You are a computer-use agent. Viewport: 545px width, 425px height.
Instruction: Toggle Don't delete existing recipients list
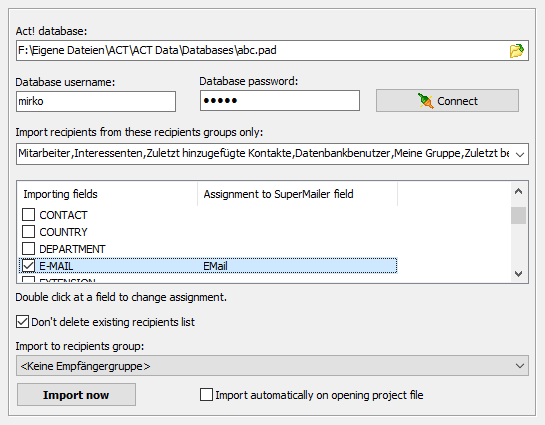(x=22, y=322)
